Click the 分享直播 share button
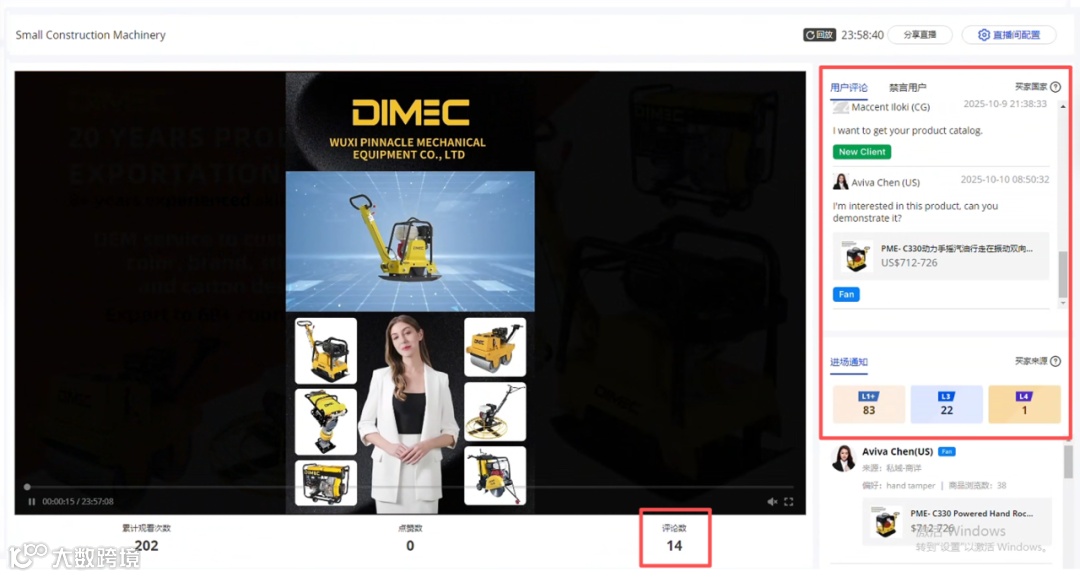The height and width of the screenshot is (577, 1080). click(920, 34)
